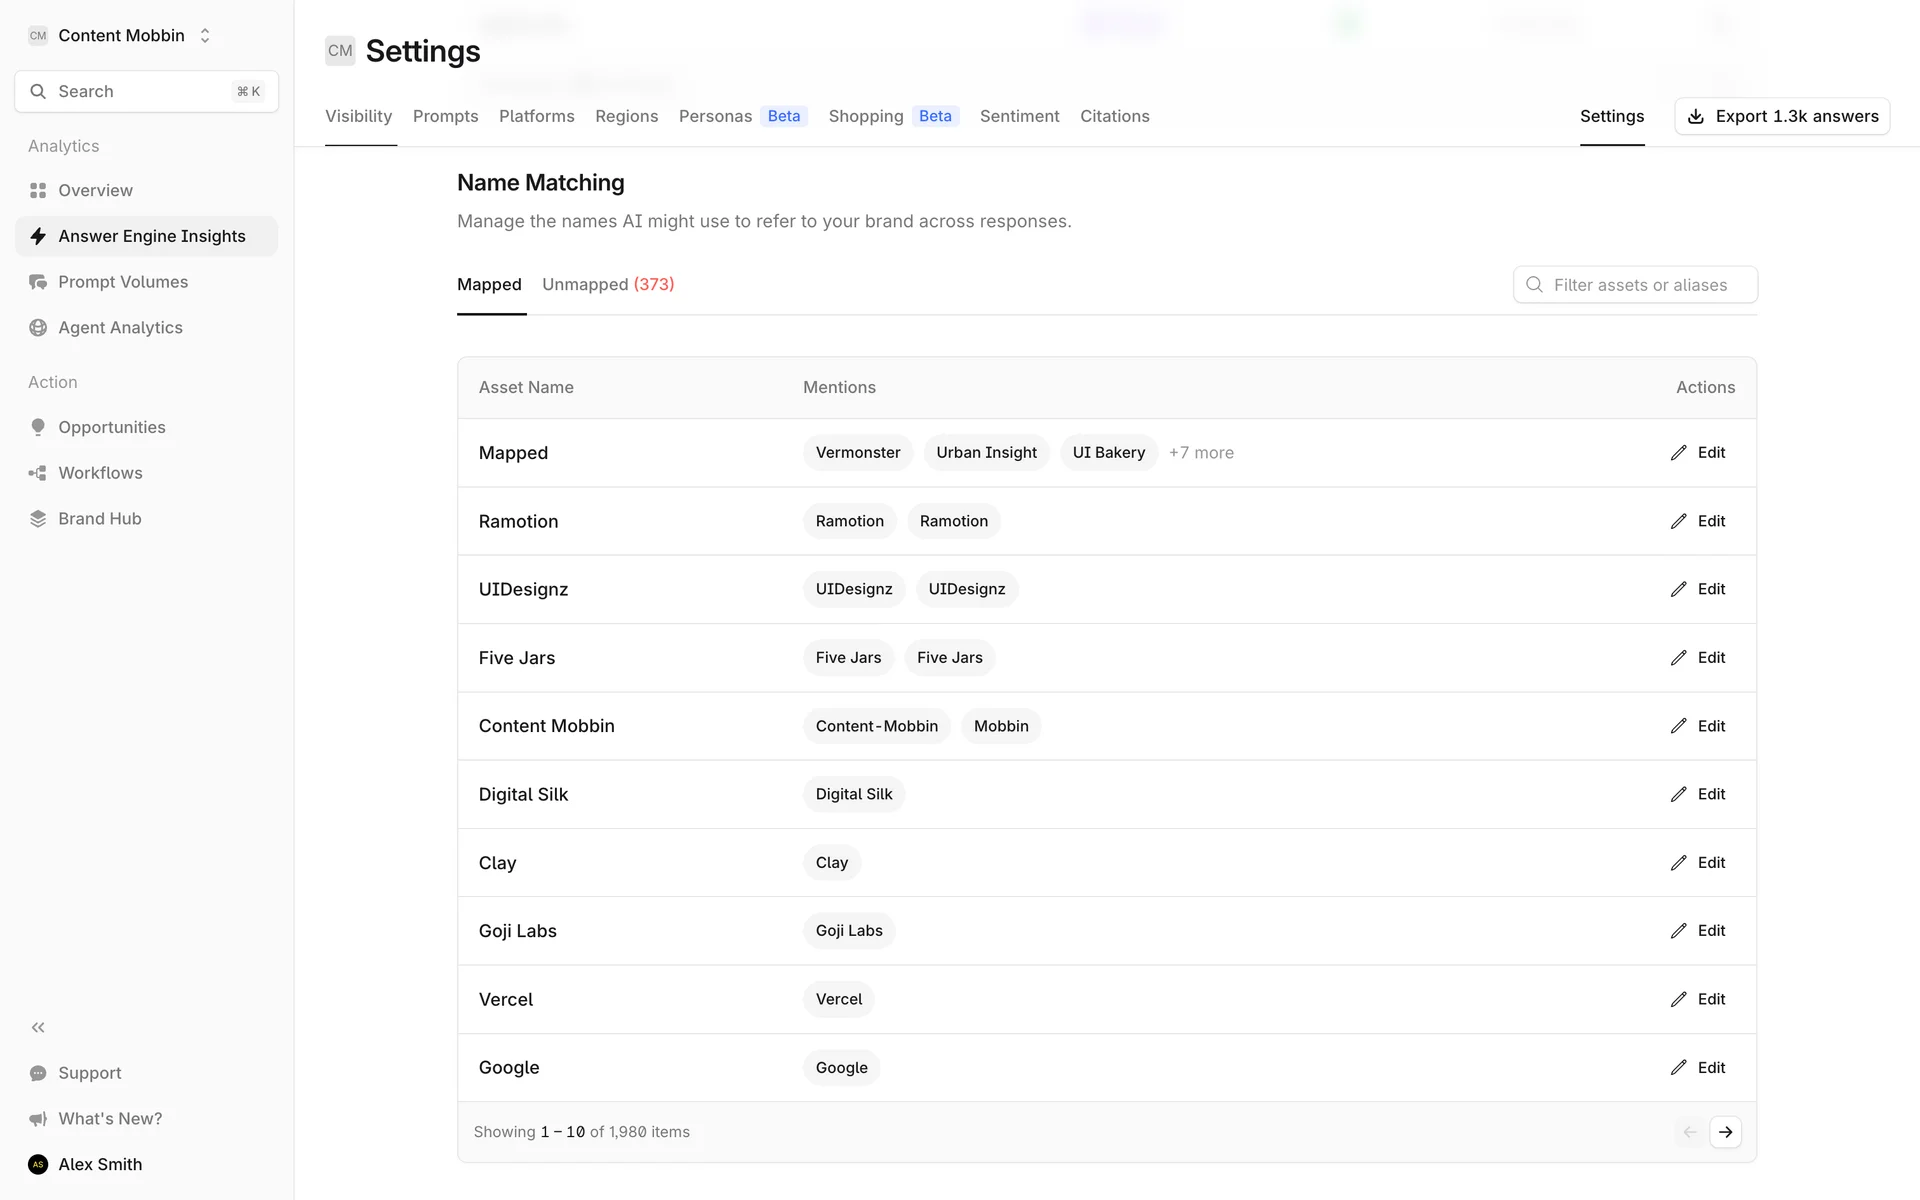Click the Brand Hub layers icon
This screenshot has height=1200, width=1920.
point(38,519)
